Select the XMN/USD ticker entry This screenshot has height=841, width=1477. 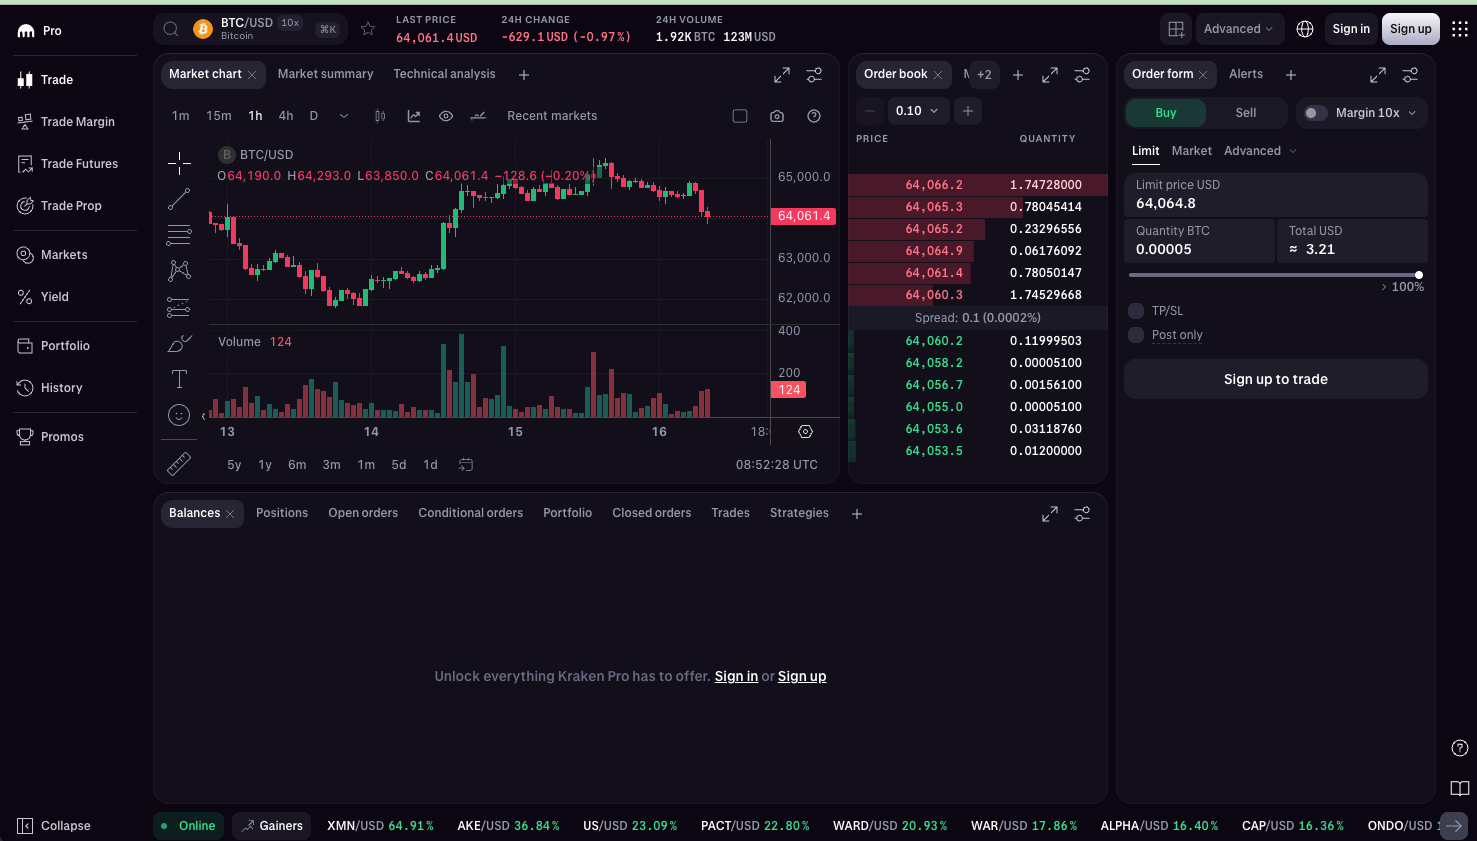pos(380,826)
